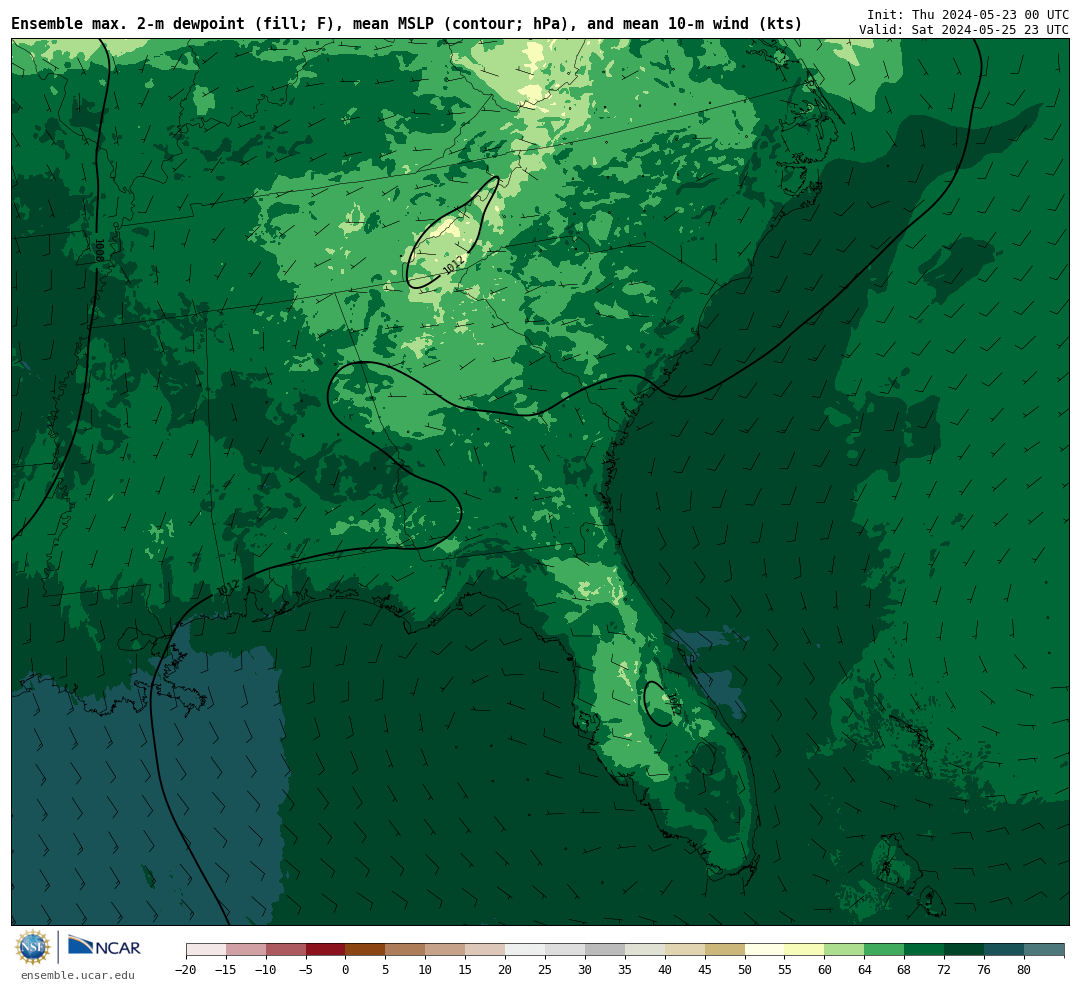1080x988 pixels.
Task: Pick the yellow swatch between 55 and 60
Action: pos(805,950)
